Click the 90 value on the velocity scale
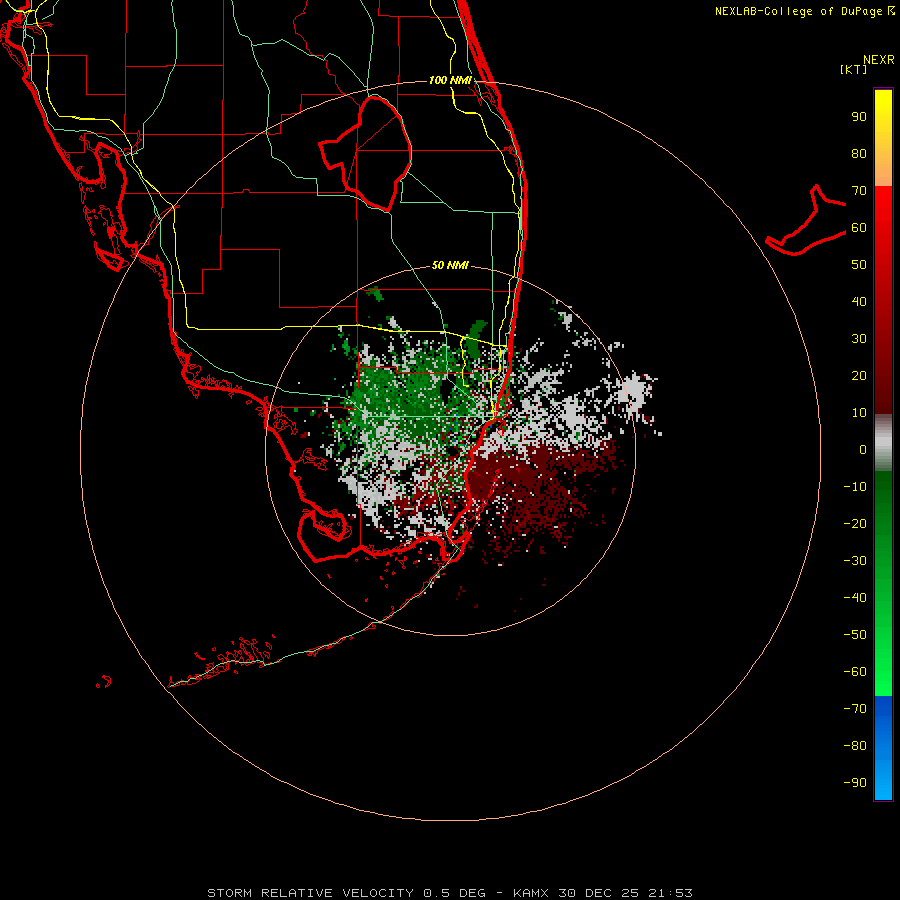900x900 pixels. [859, 117]
